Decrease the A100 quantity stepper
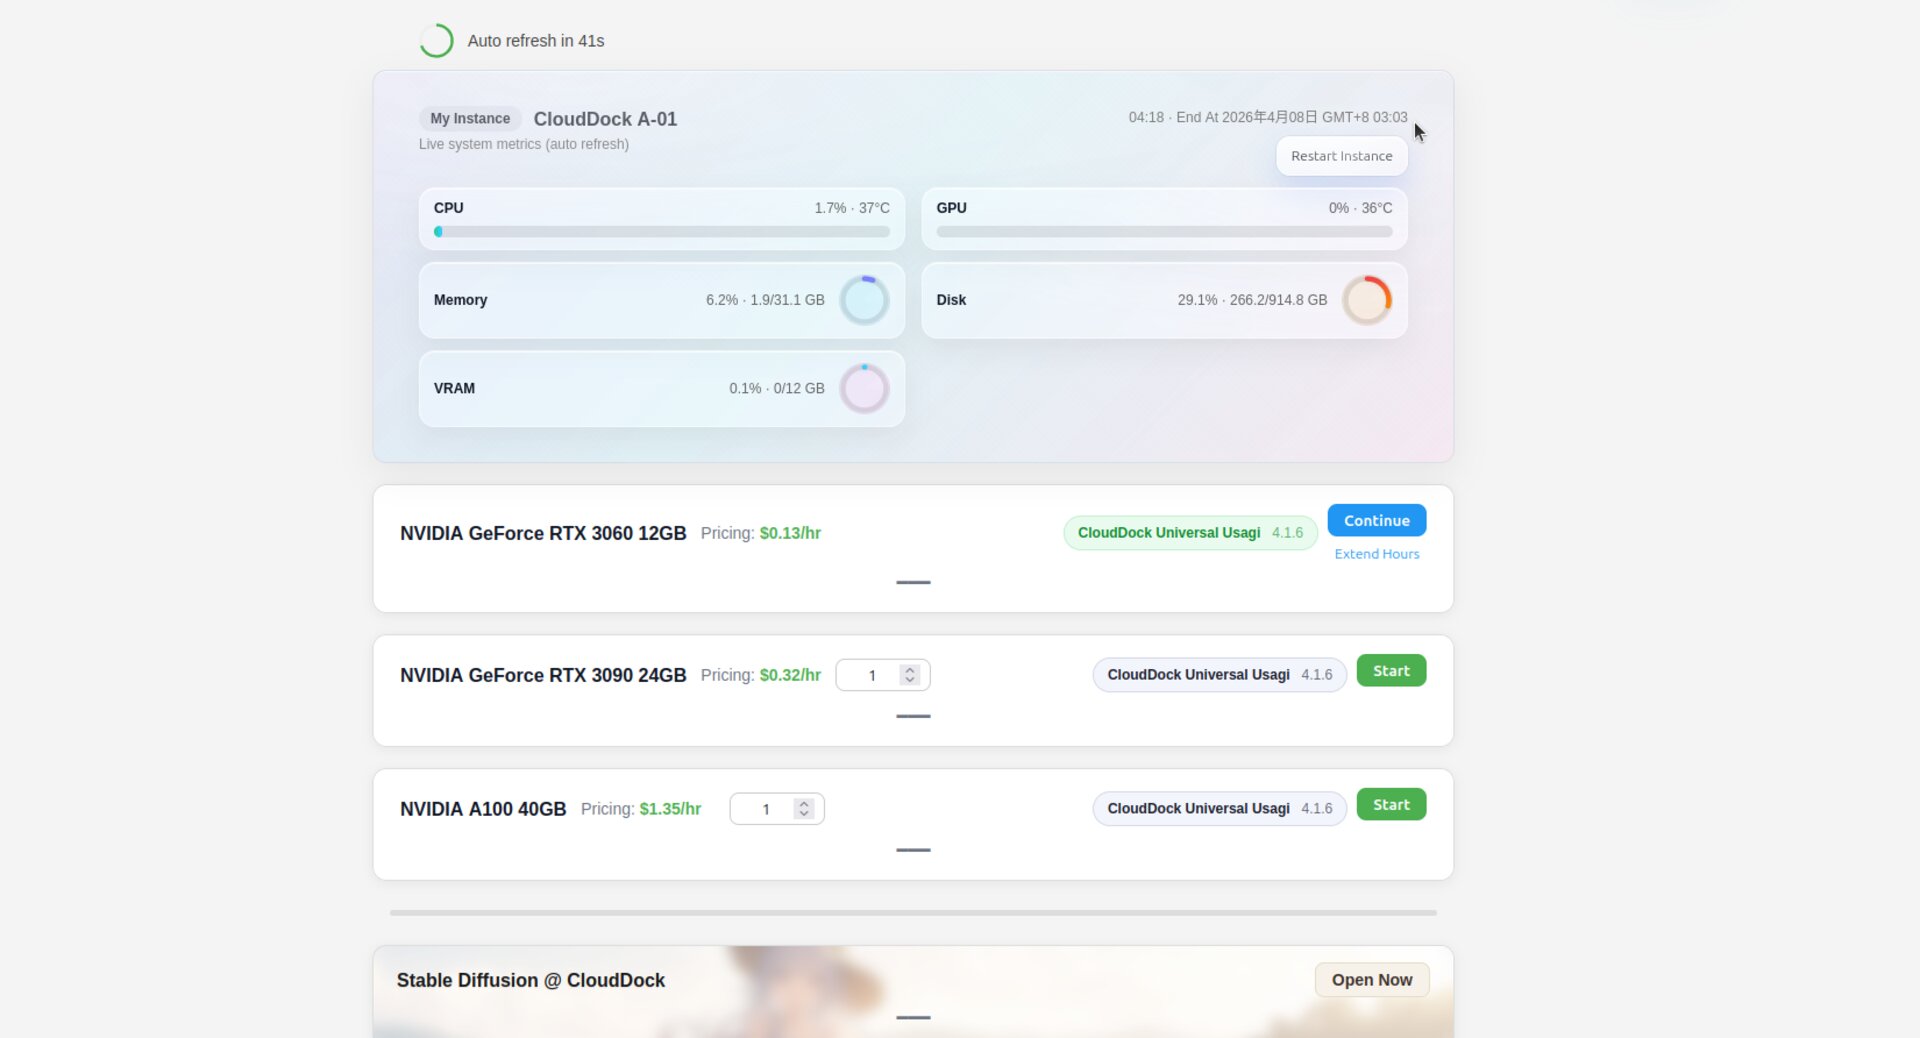The height and width of the screenshot is (1038, 1920). point(803,814)
